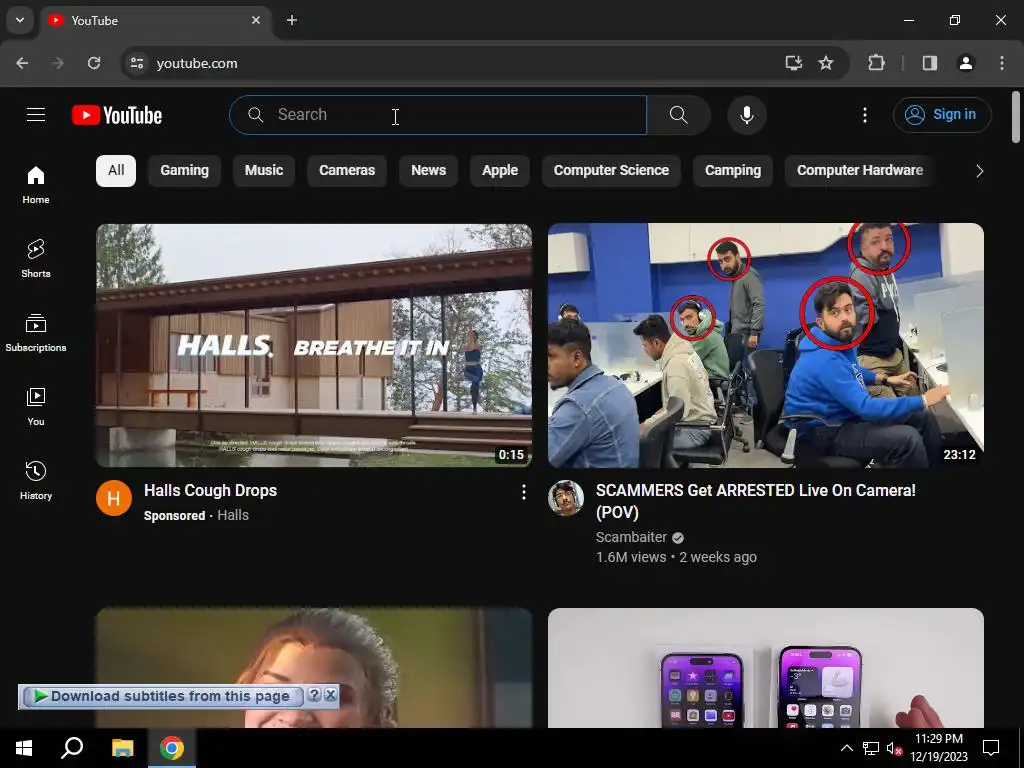The height and width of the screenshot is (768, 1024).
Task: Click the Halls channel avatar
Action: [x=114, y=498]
